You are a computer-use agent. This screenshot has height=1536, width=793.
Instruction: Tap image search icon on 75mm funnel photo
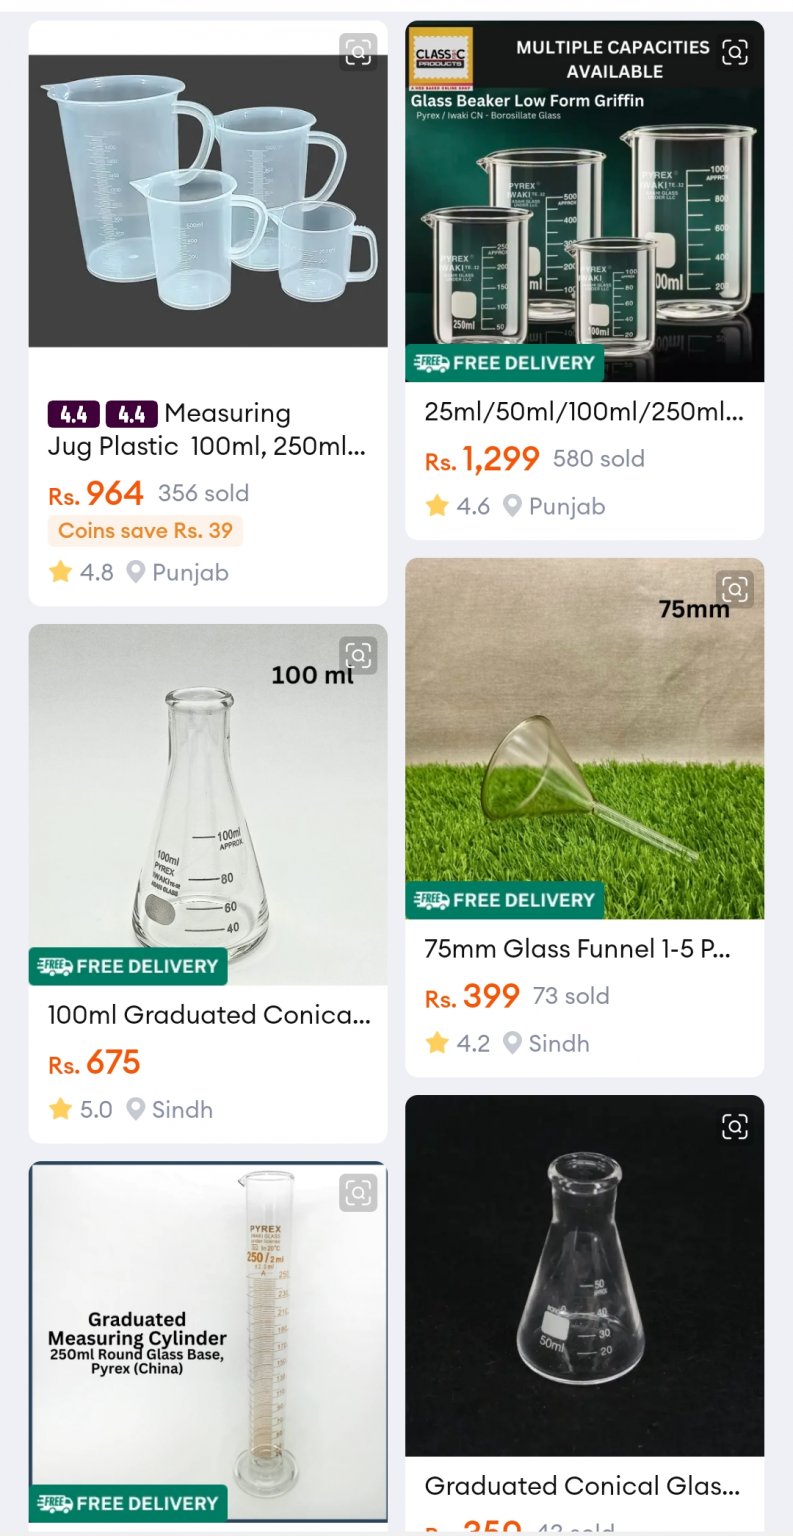coord(735,589)
